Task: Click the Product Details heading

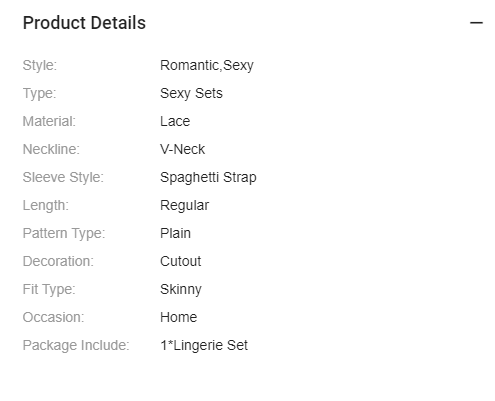Action: coord(84,23)
